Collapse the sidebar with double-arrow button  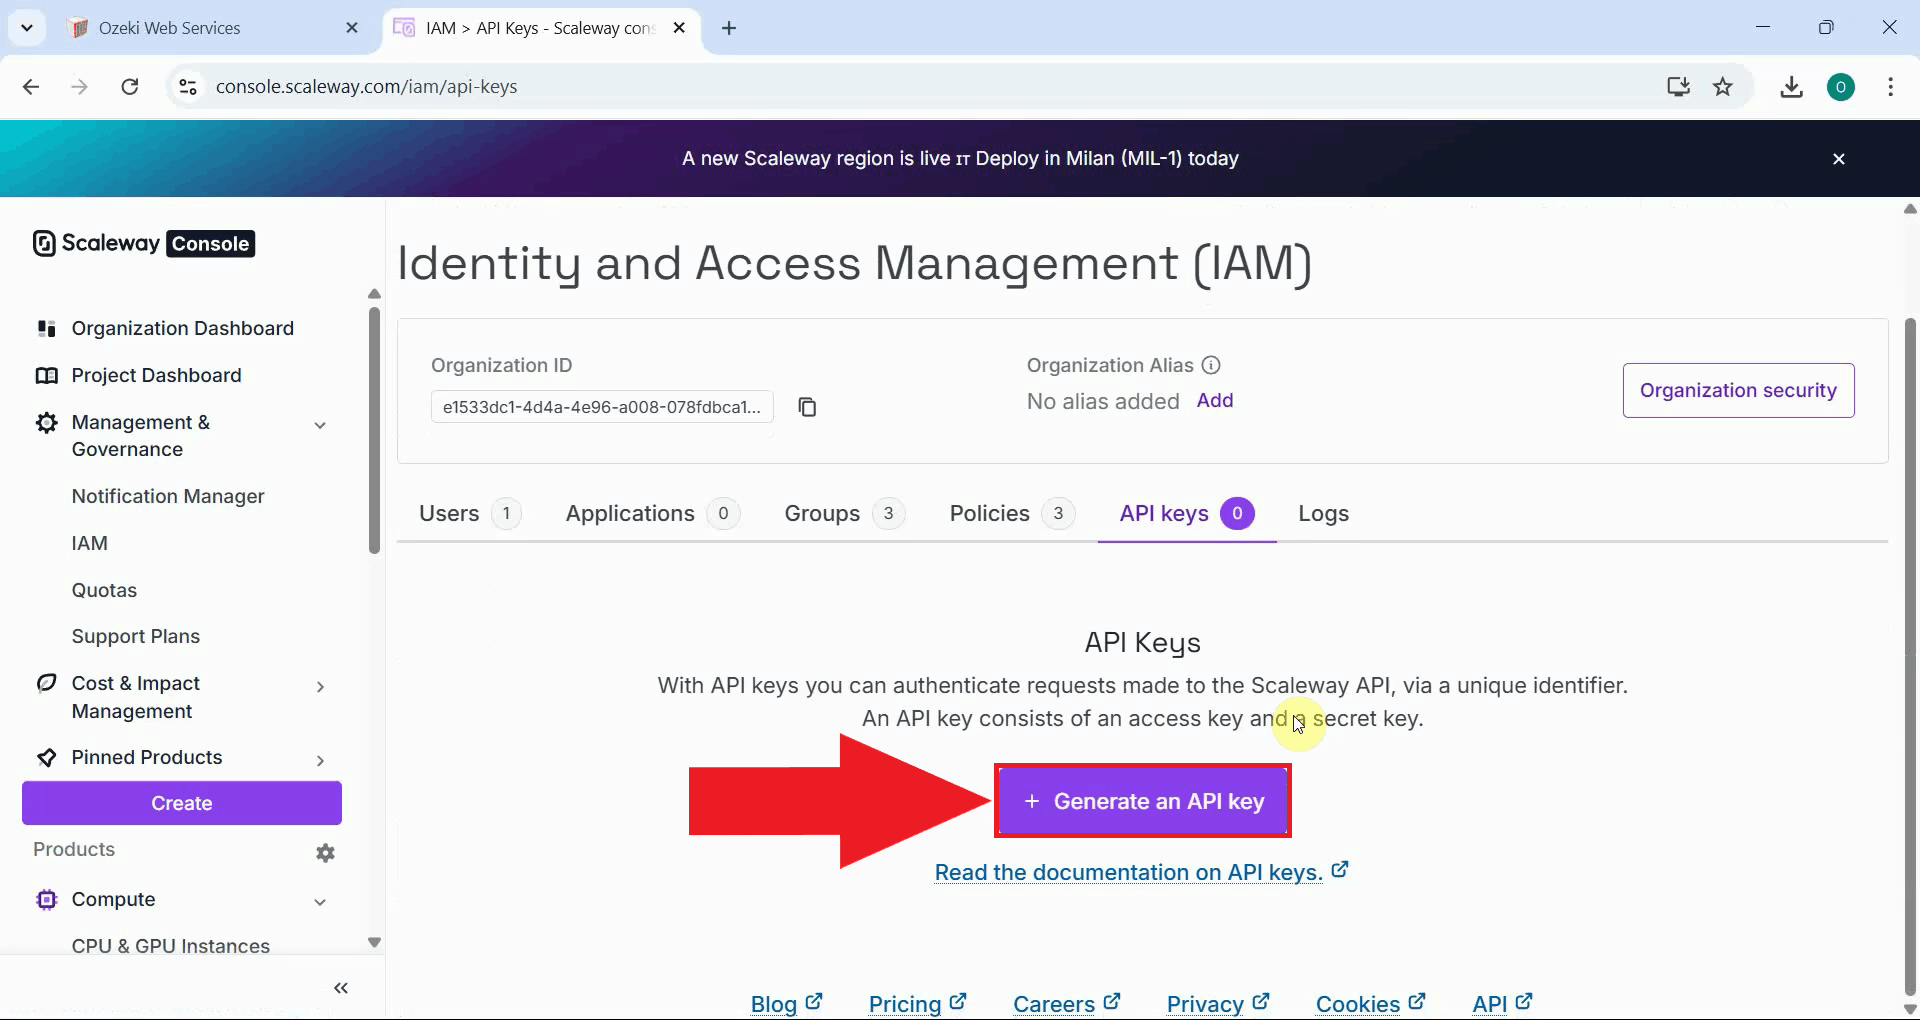(x=340, y=988)
